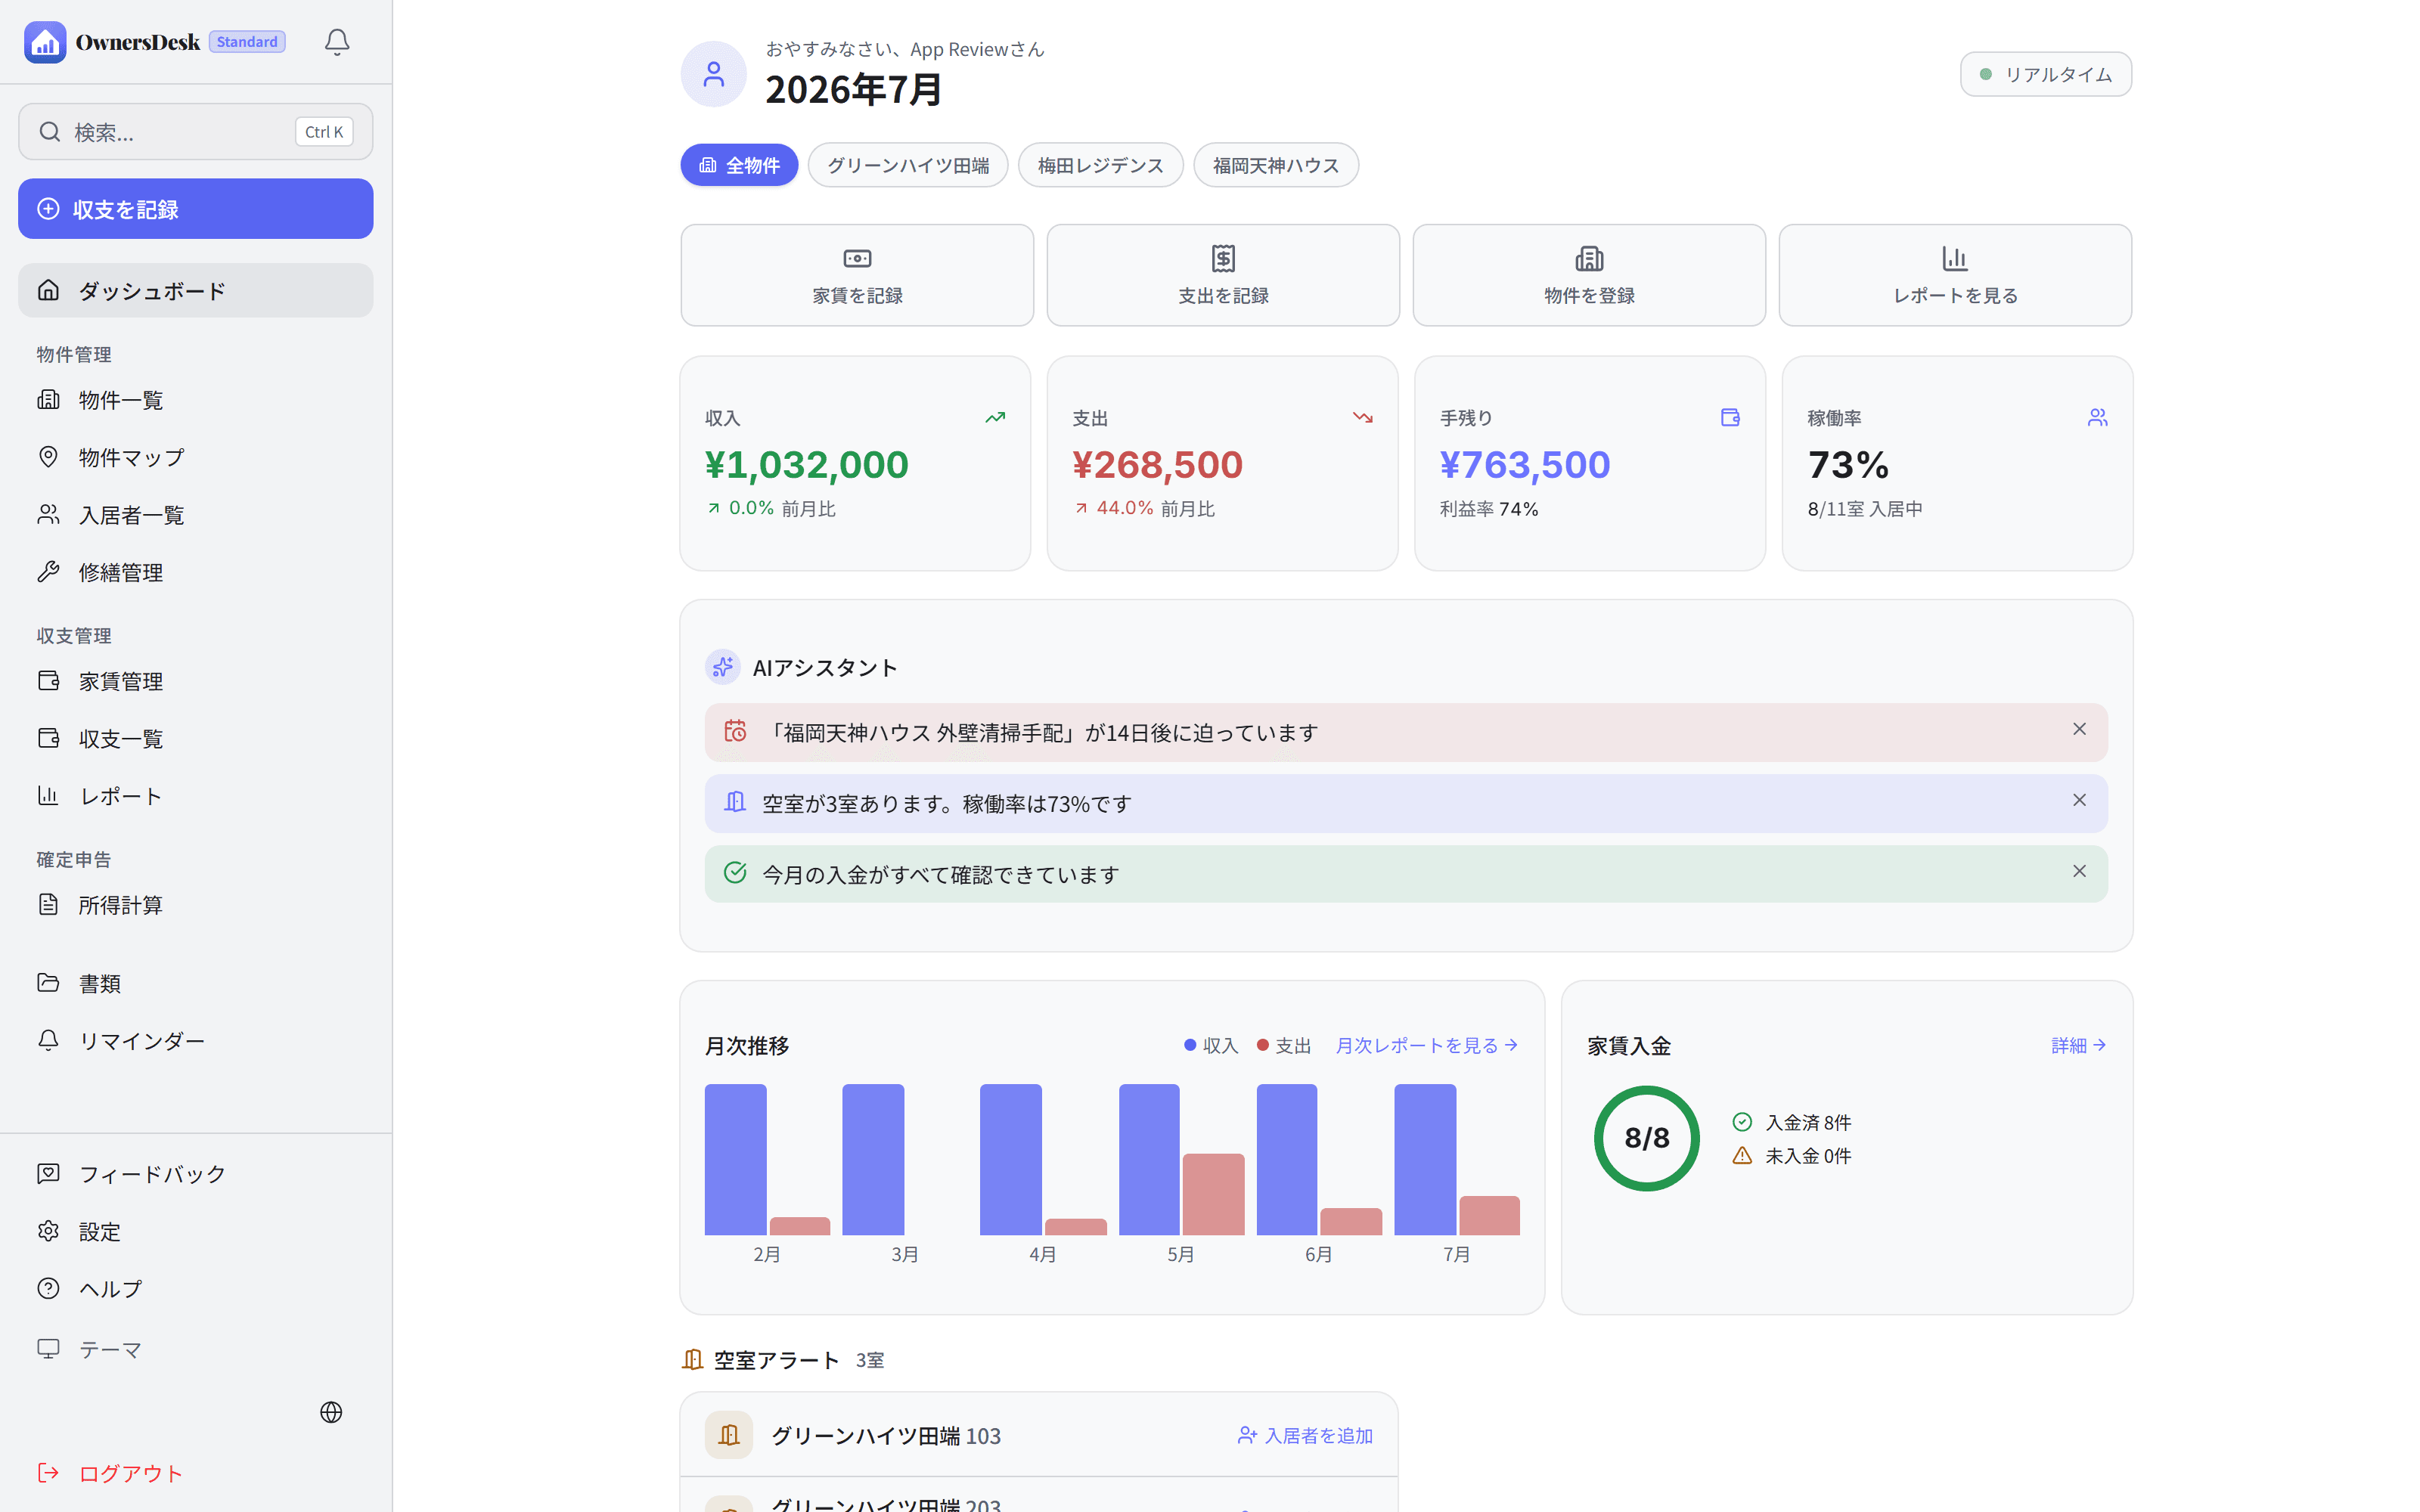Click the 7月 income bar in chart
Viewport: 2420px width, 1512px height.
point(1425,1160)
